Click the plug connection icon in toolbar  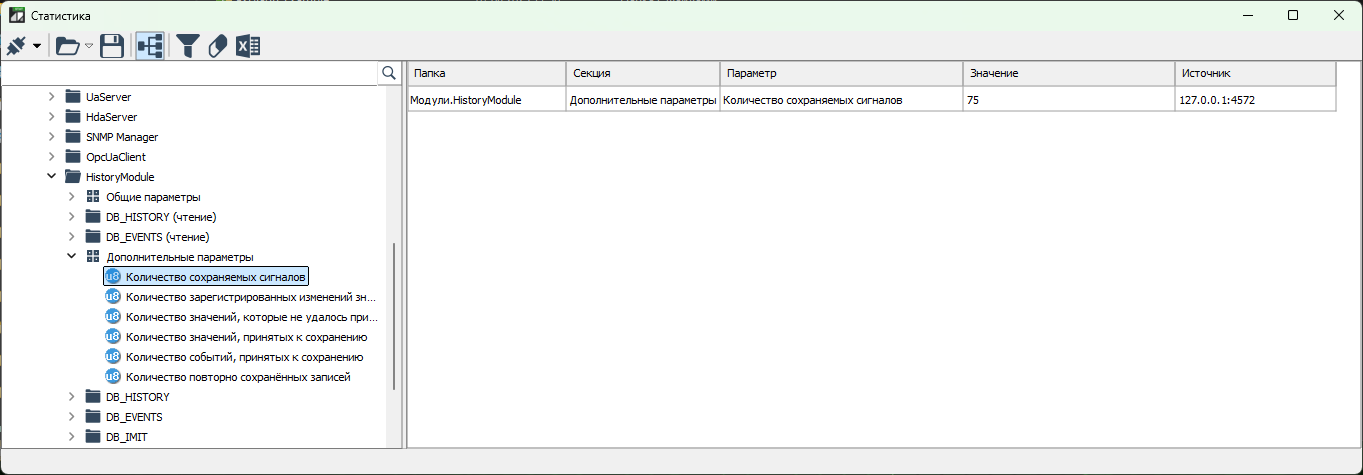17,46
